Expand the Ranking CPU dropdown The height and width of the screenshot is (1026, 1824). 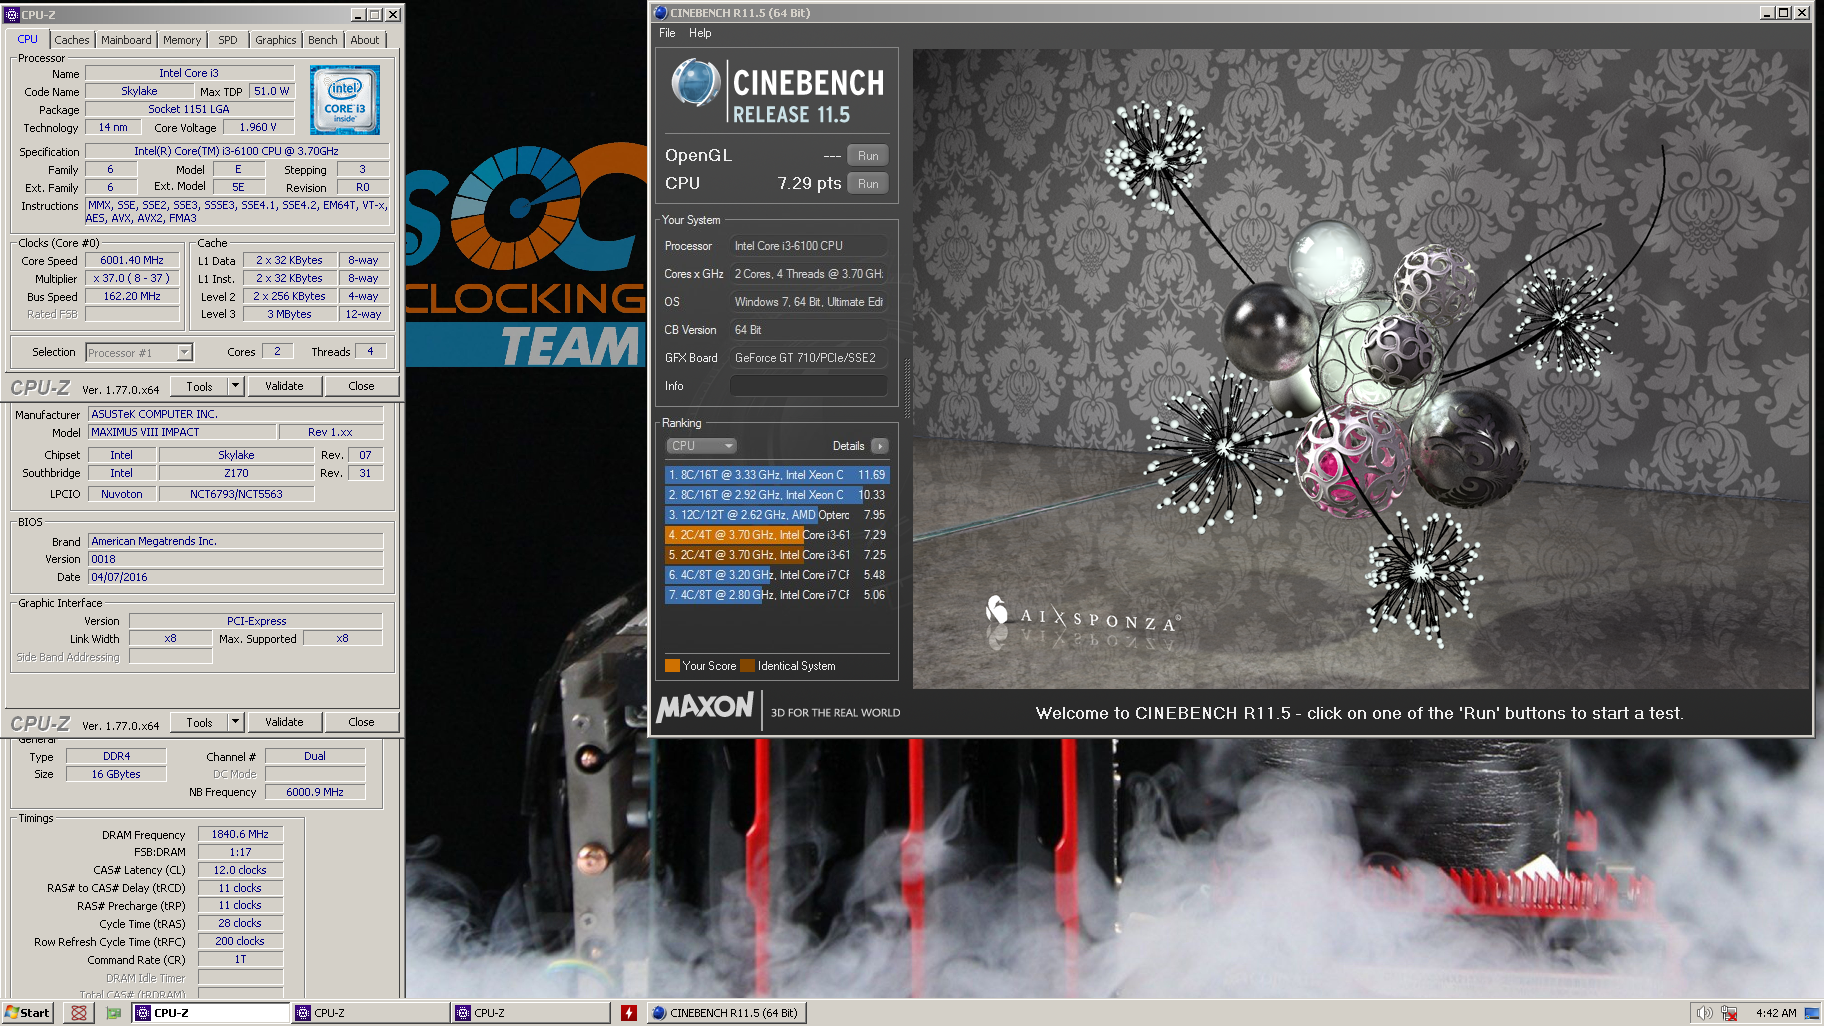tap(701, 446)
